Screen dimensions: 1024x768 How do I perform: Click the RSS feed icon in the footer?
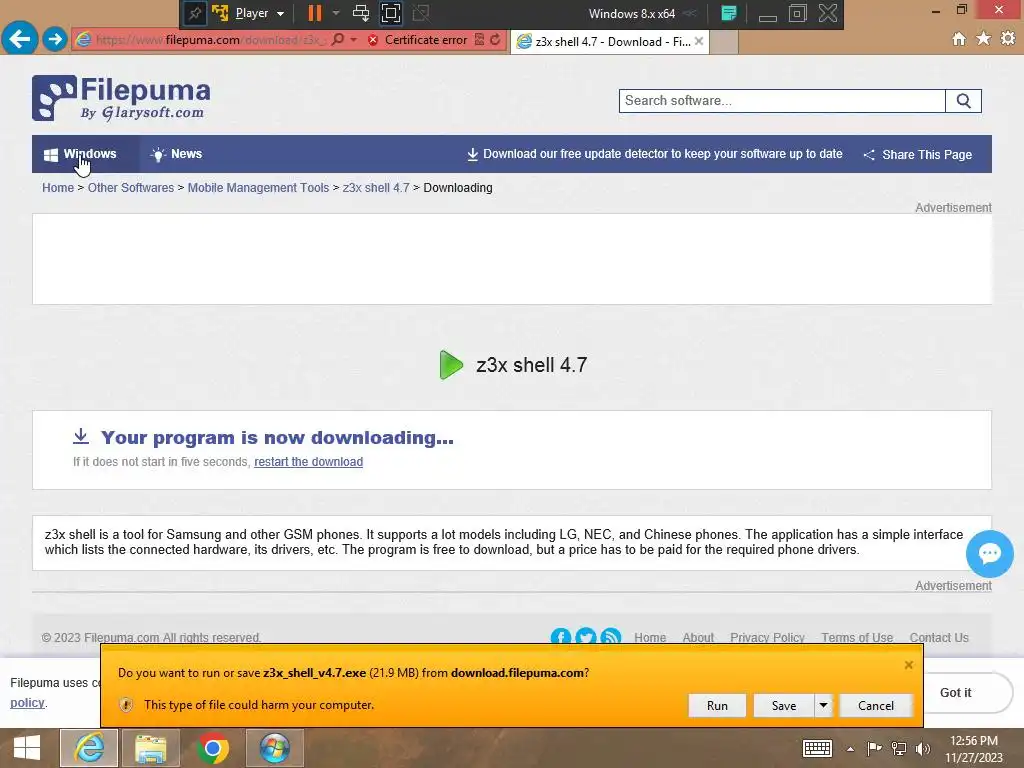click(611, 636)
